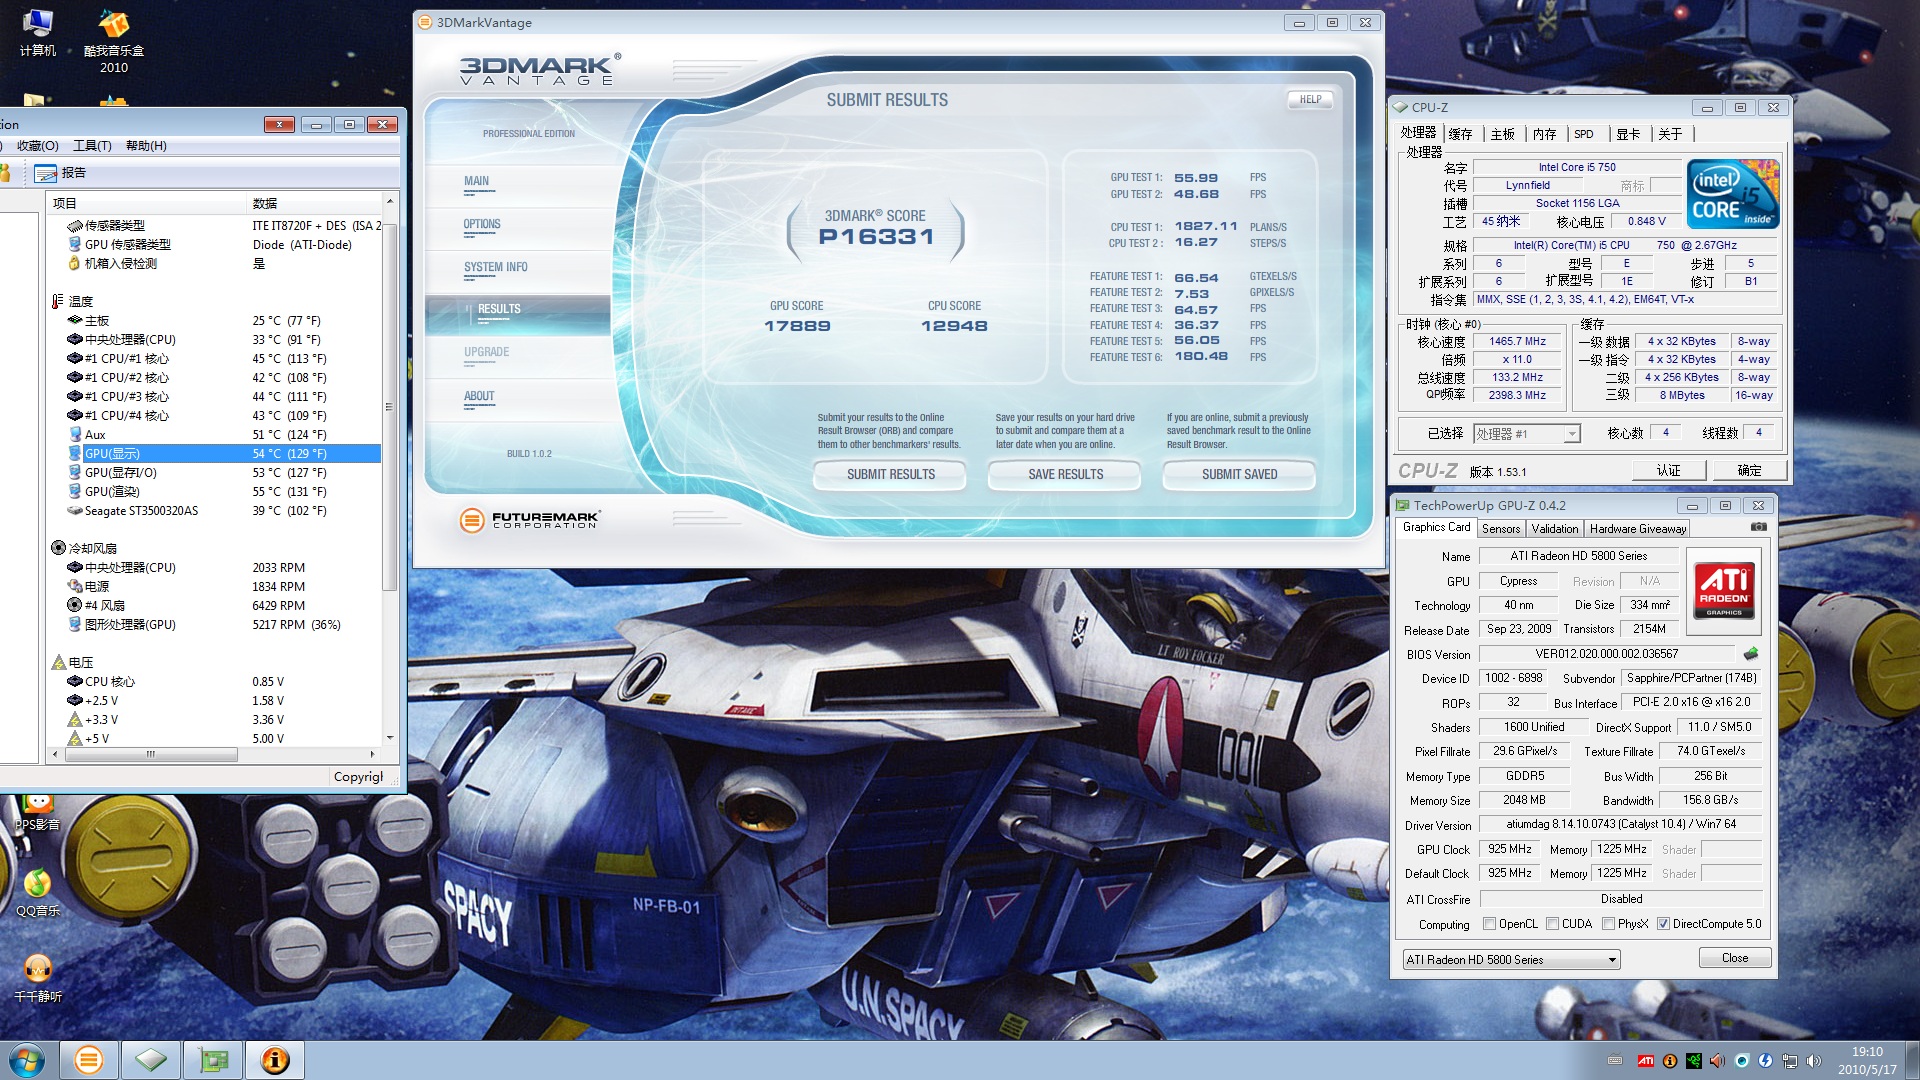This screenshot has width=1920, height=1080.
Task: Click the on-screen keyboard tray icon
Action: pos(1615,1061)
